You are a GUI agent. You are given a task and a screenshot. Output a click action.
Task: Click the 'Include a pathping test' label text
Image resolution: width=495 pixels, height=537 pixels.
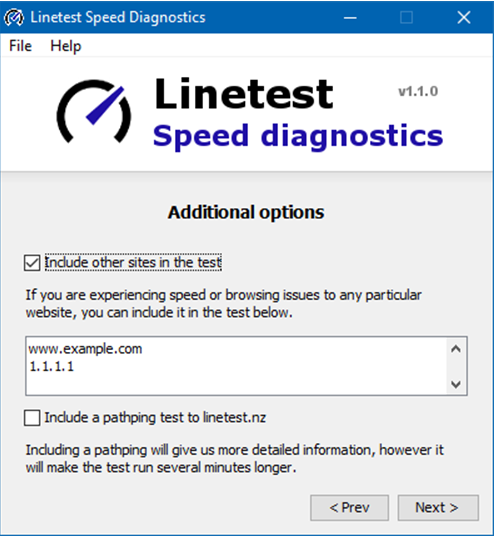coord(155,418)
